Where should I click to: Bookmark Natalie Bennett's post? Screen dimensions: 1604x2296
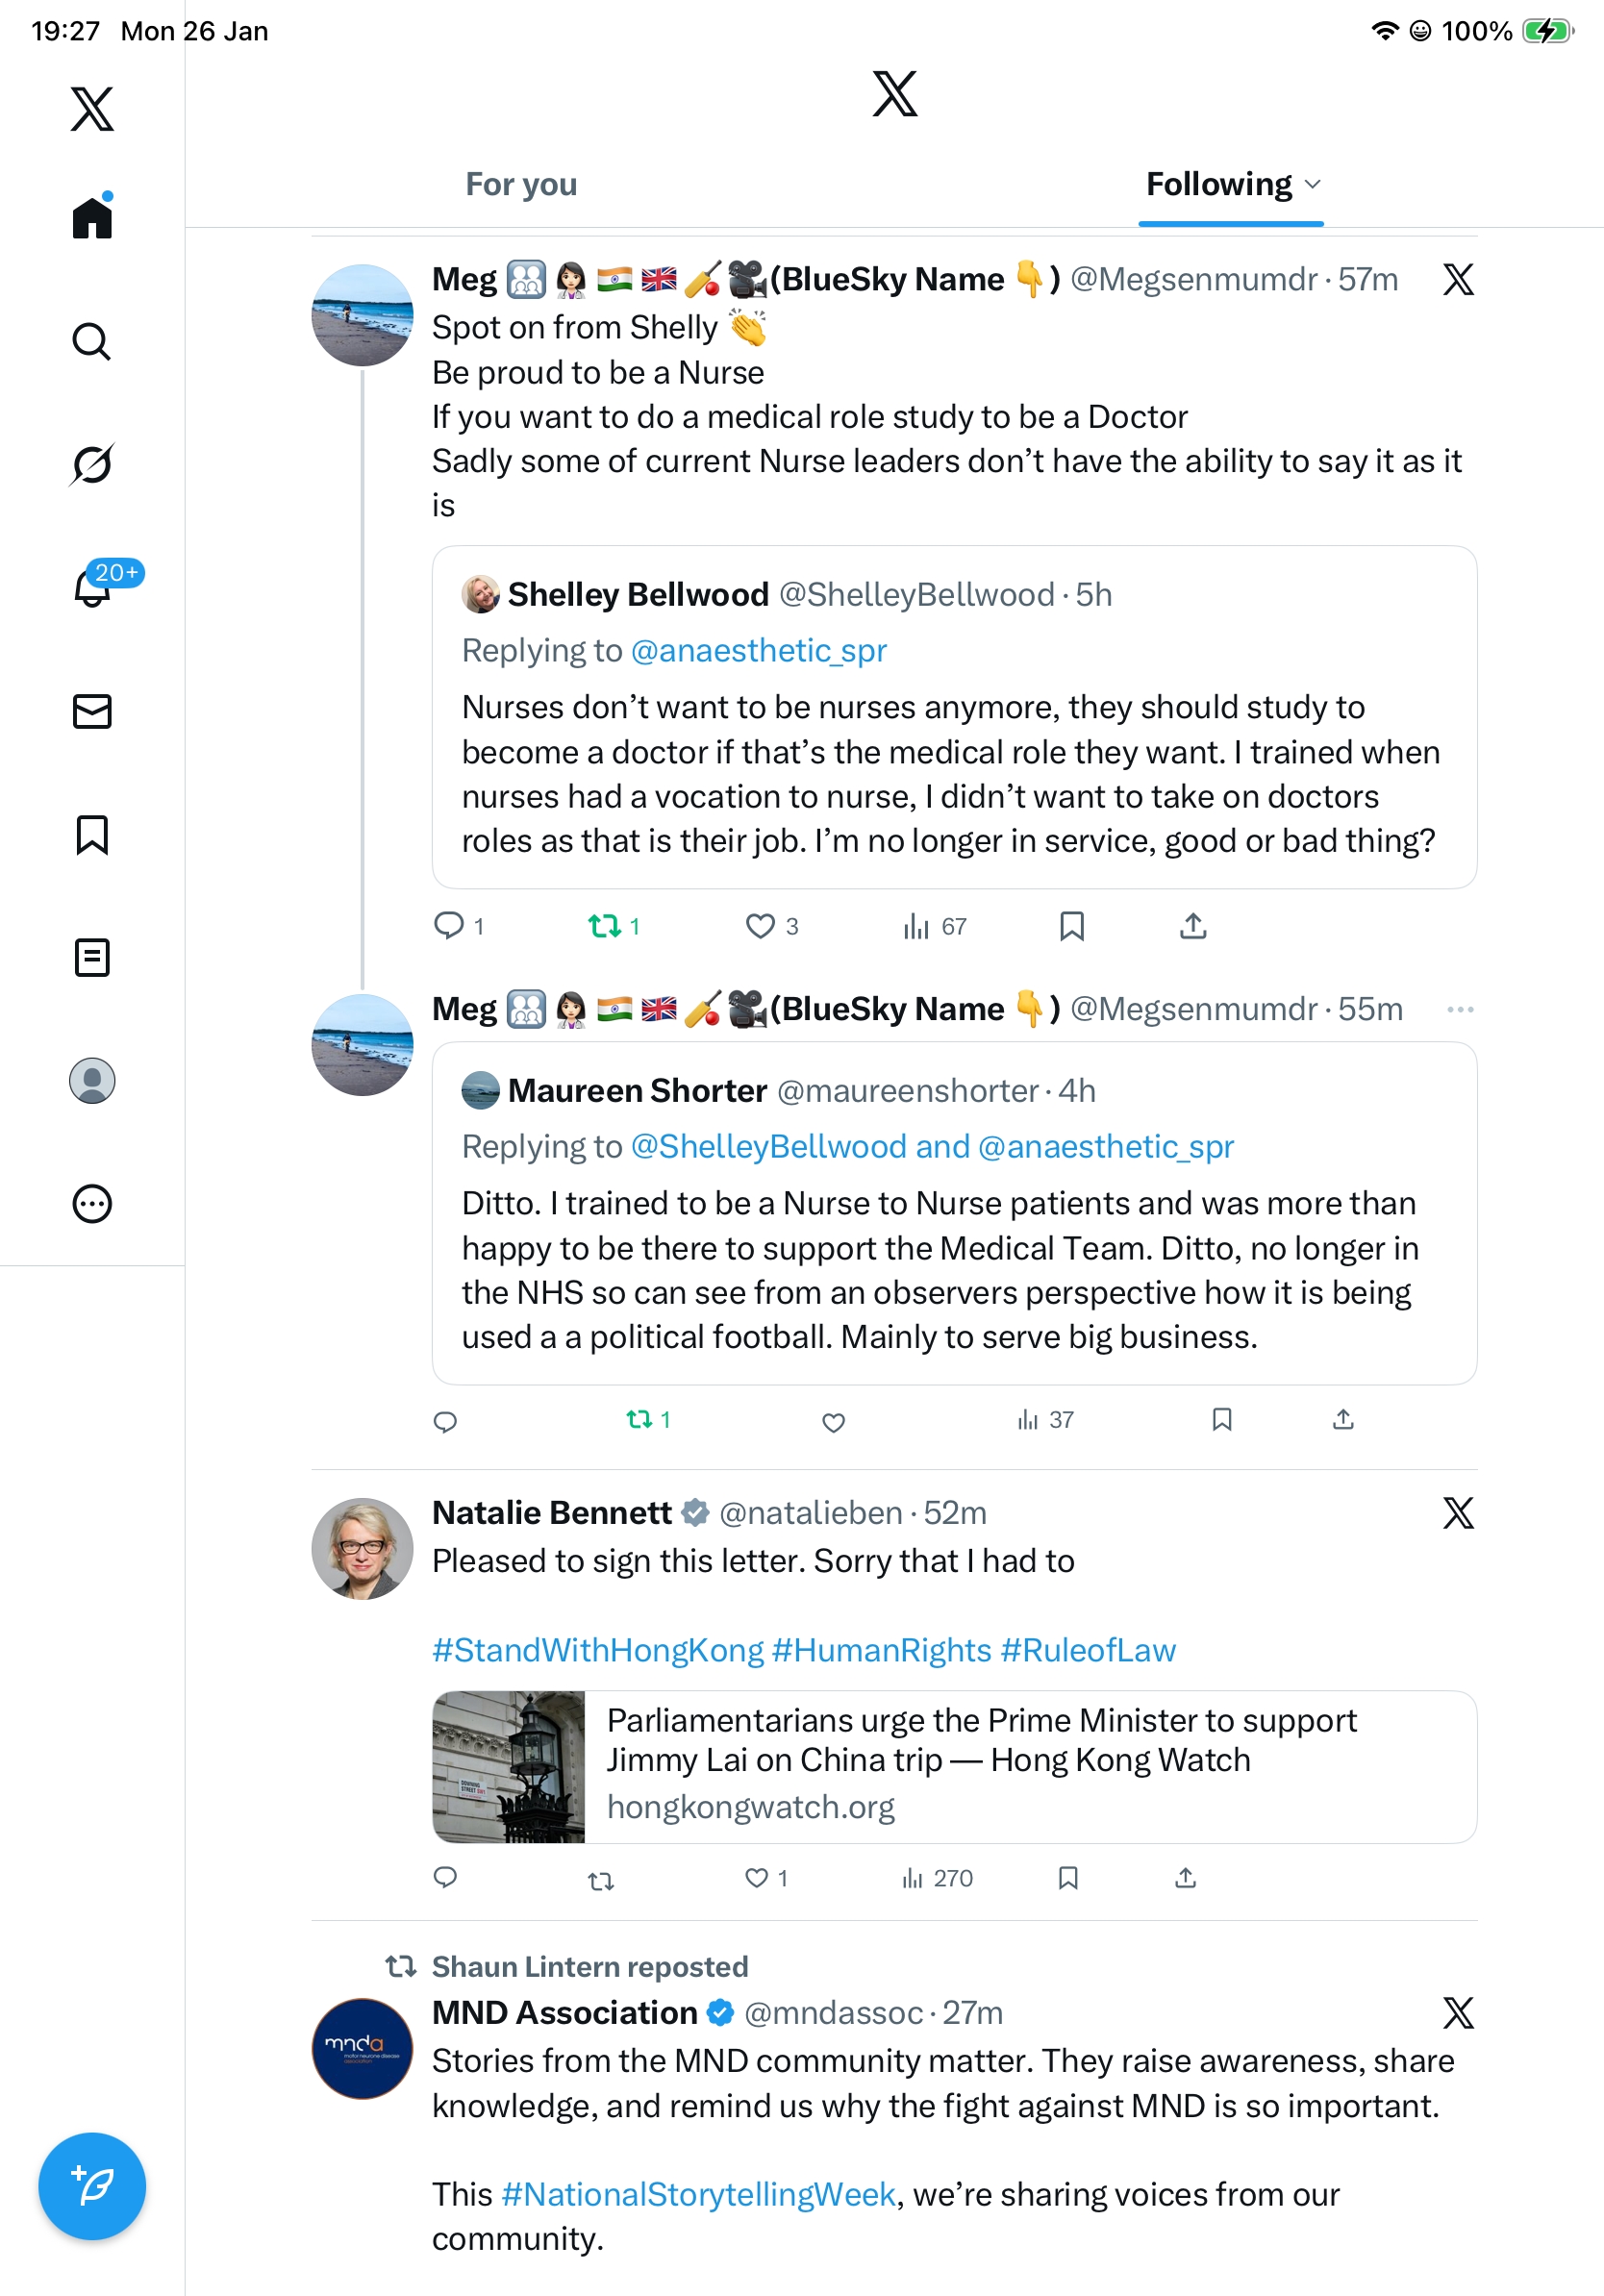1068,1878
